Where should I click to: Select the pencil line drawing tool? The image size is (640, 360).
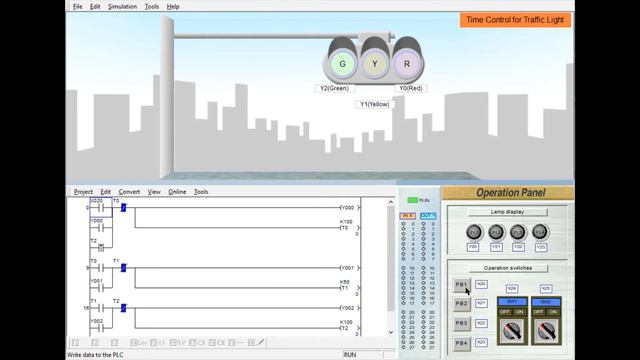[256, 342]
